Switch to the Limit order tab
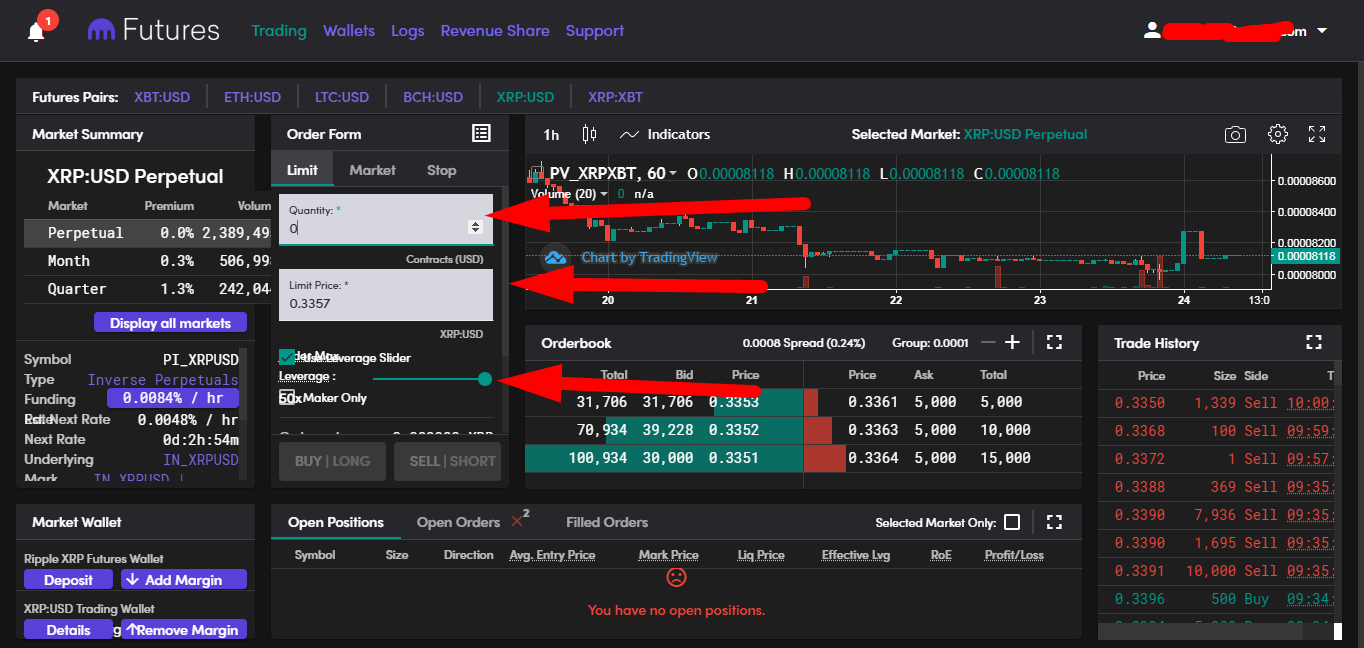 302,170
